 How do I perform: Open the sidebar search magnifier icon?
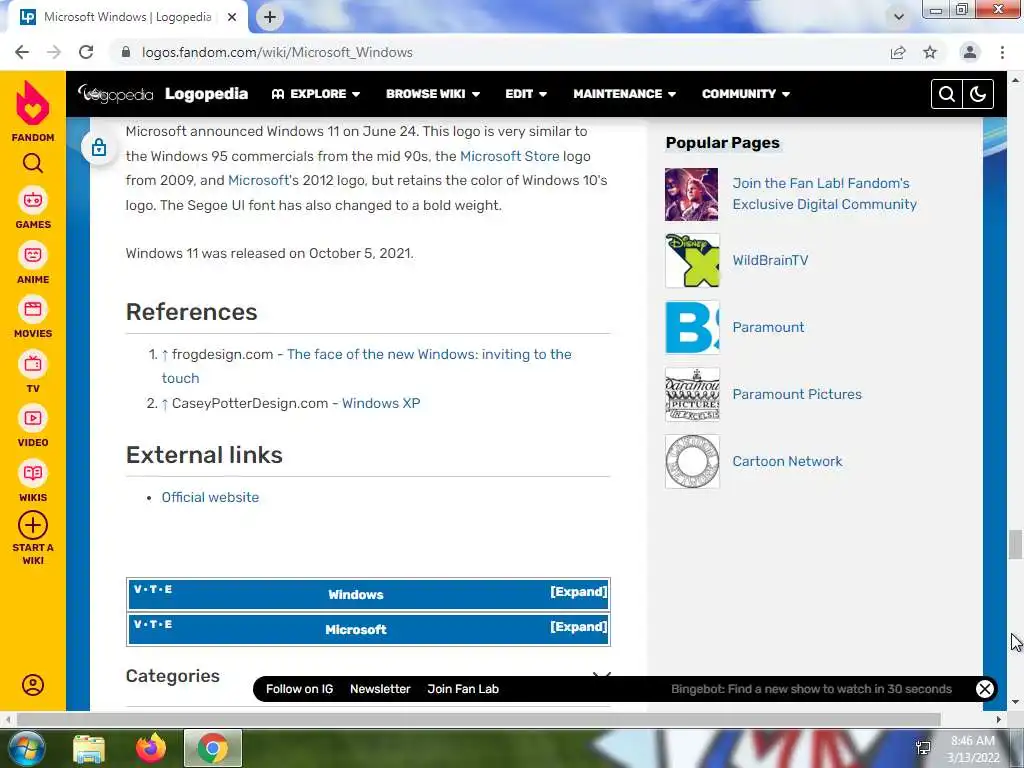tap(33, 163)
